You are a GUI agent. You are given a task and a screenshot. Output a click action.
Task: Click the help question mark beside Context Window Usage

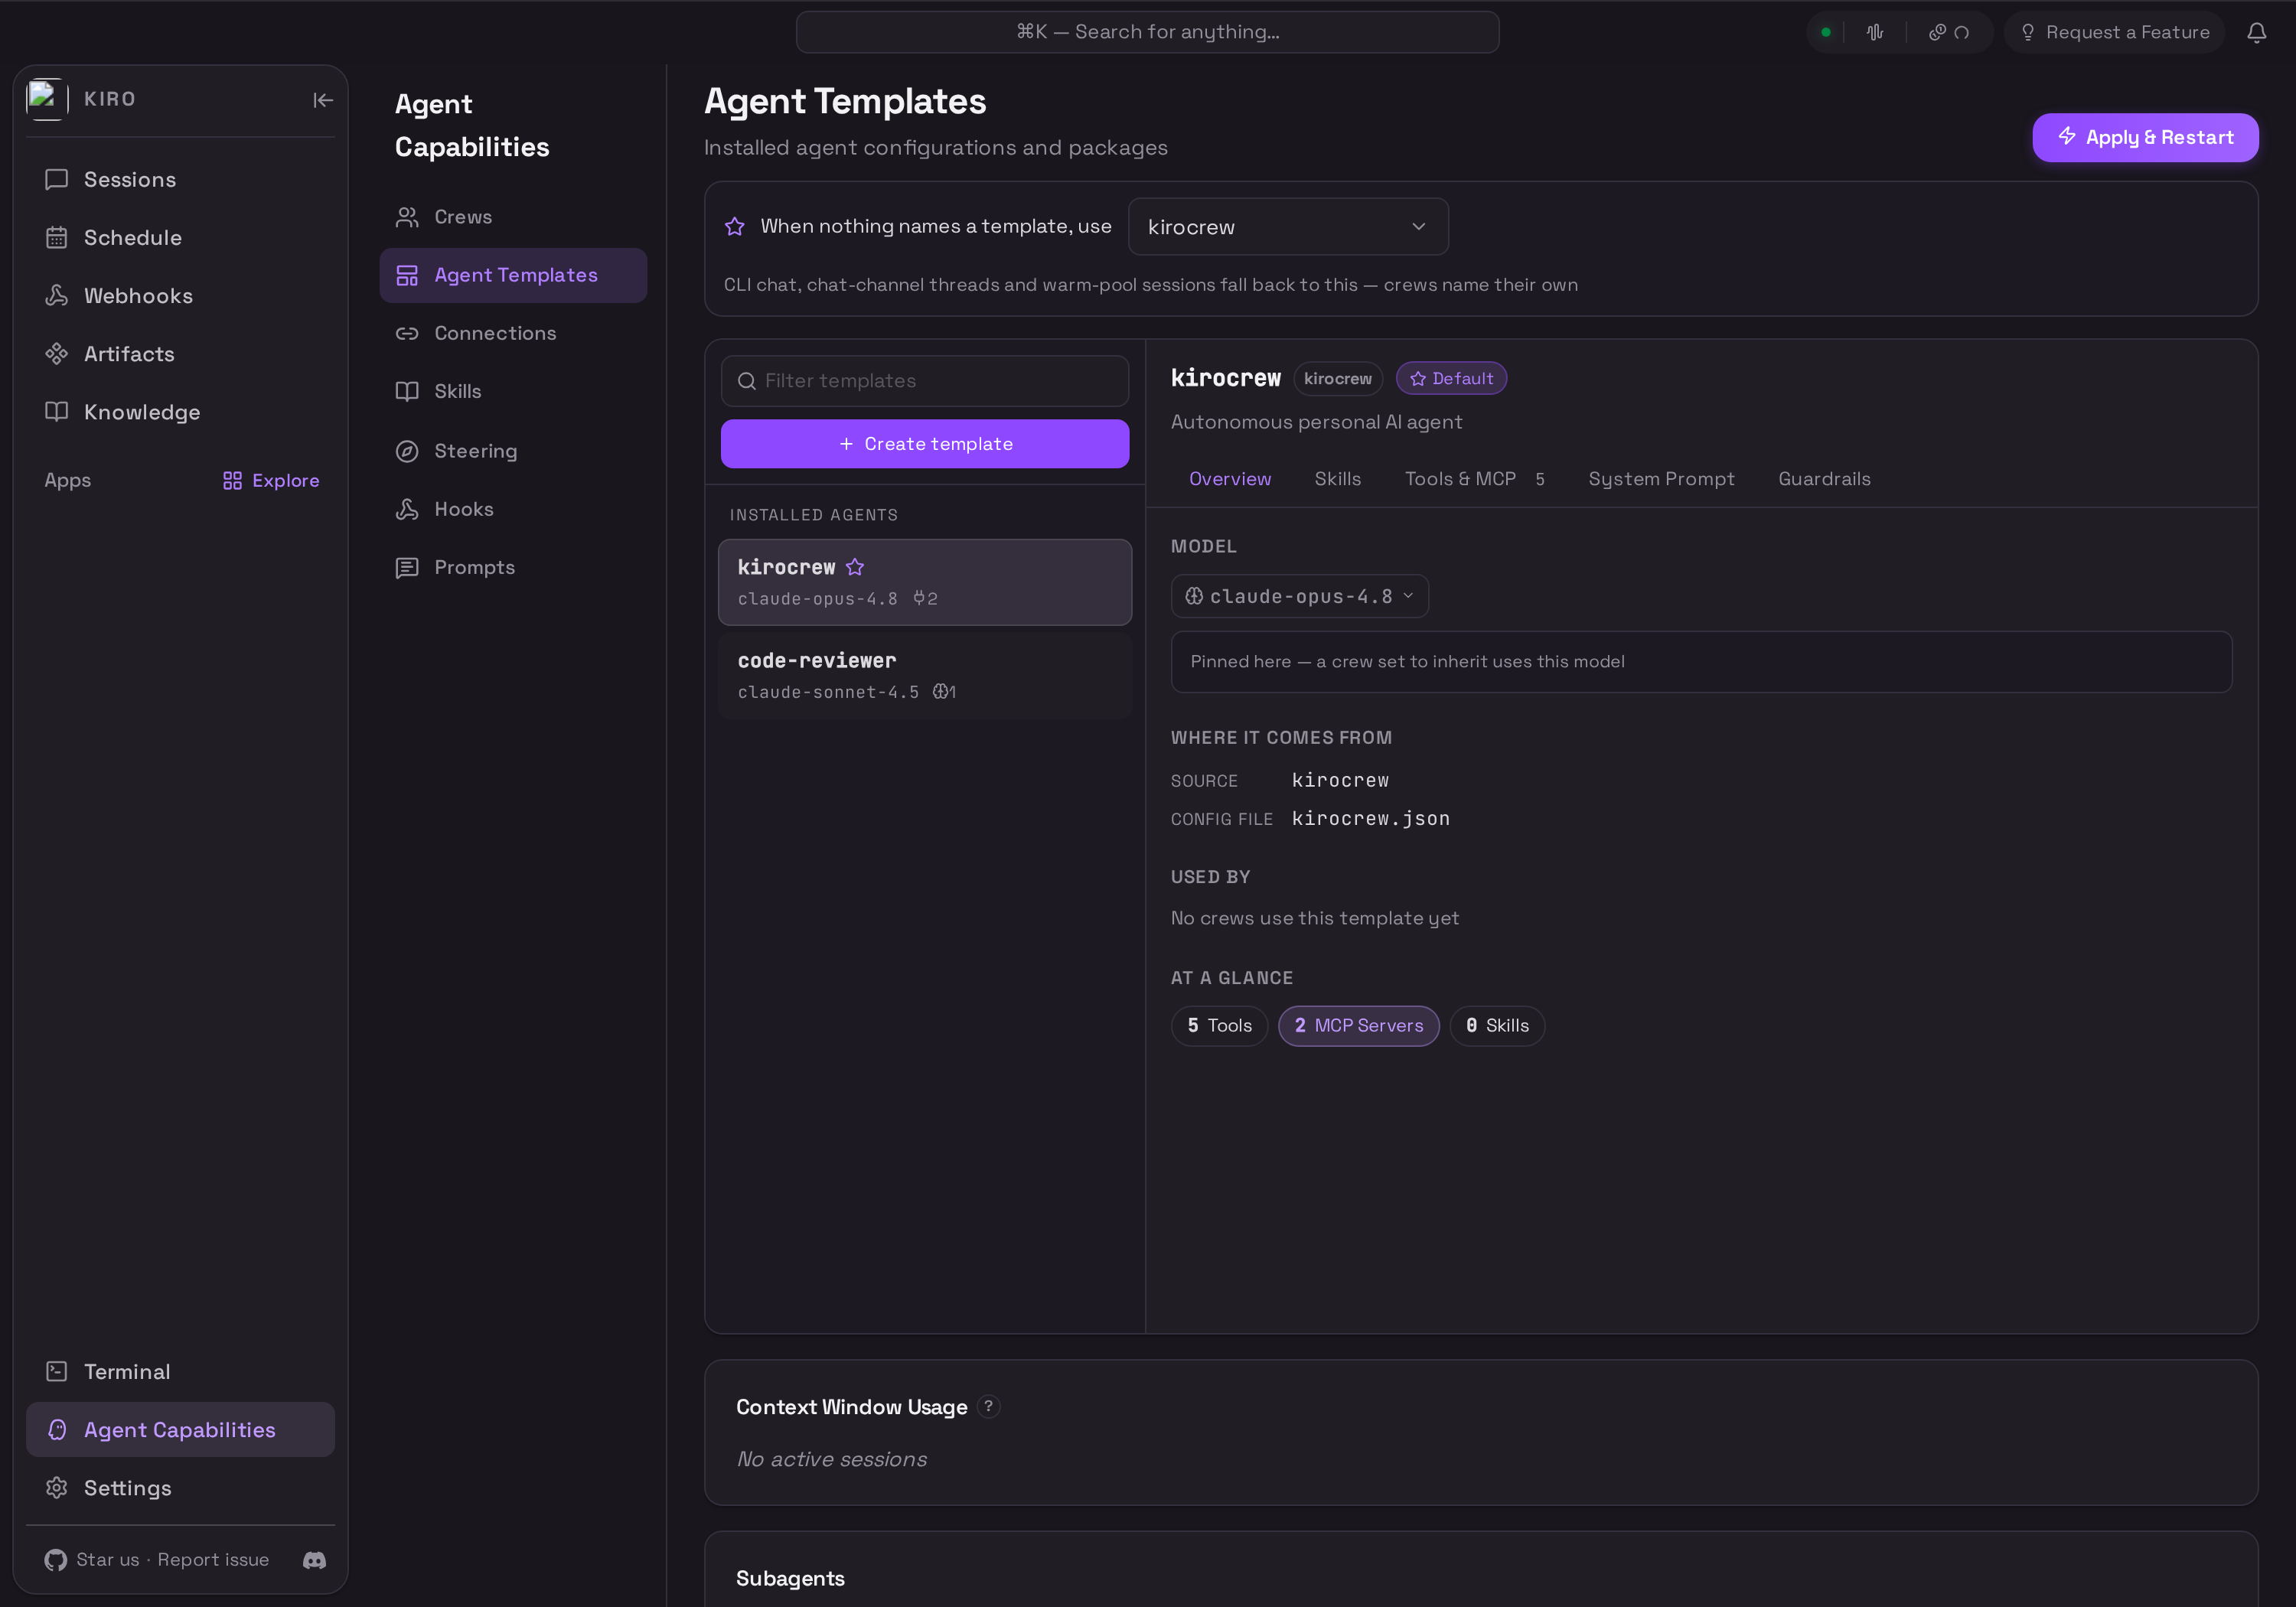click(988, 1407)
